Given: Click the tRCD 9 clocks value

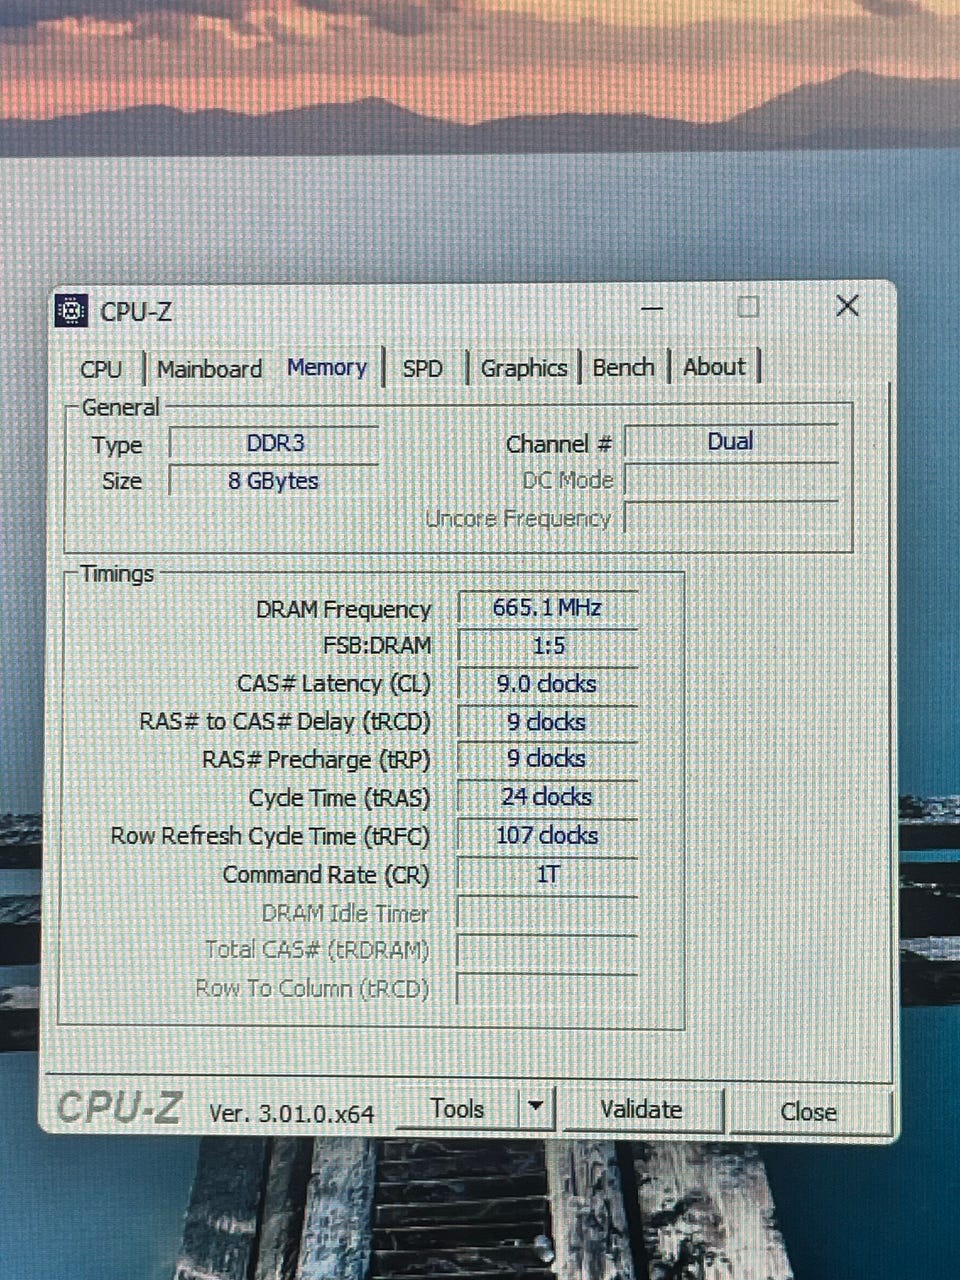Looking at the screenshot, I should [548, 722].
